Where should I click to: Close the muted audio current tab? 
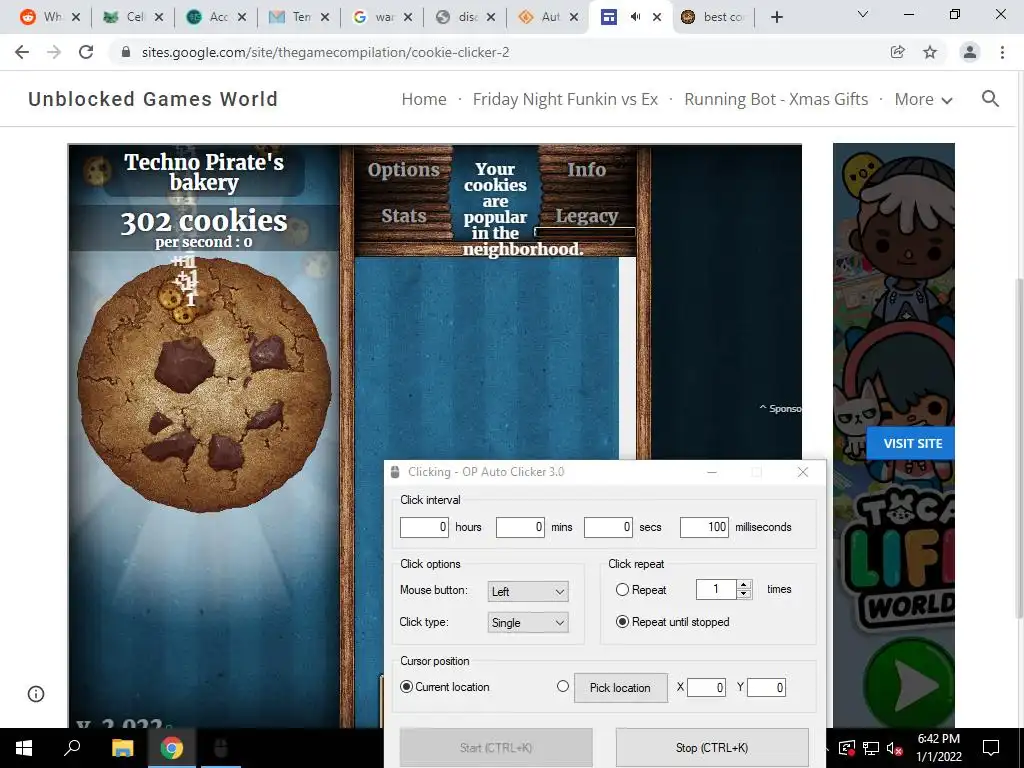(x=657, y=18)
